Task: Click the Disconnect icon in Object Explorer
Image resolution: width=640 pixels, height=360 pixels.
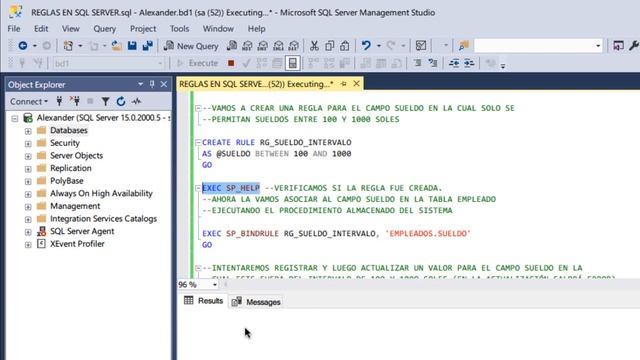Action: click(x=75, y=101)
